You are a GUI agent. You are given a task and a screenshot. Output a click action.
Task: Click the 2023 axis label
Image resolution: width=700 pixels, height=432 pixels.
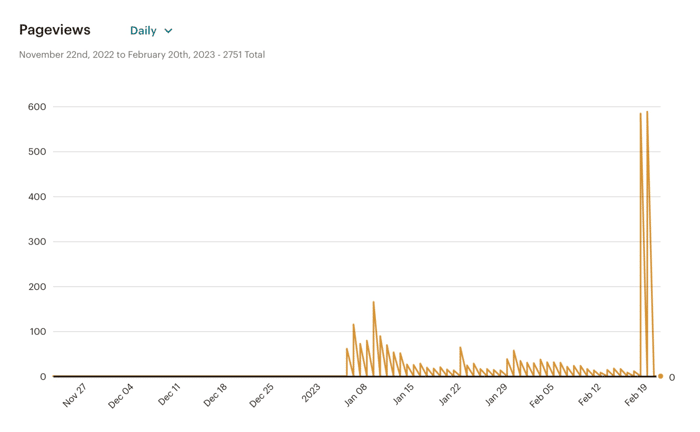tap(311, 393)
